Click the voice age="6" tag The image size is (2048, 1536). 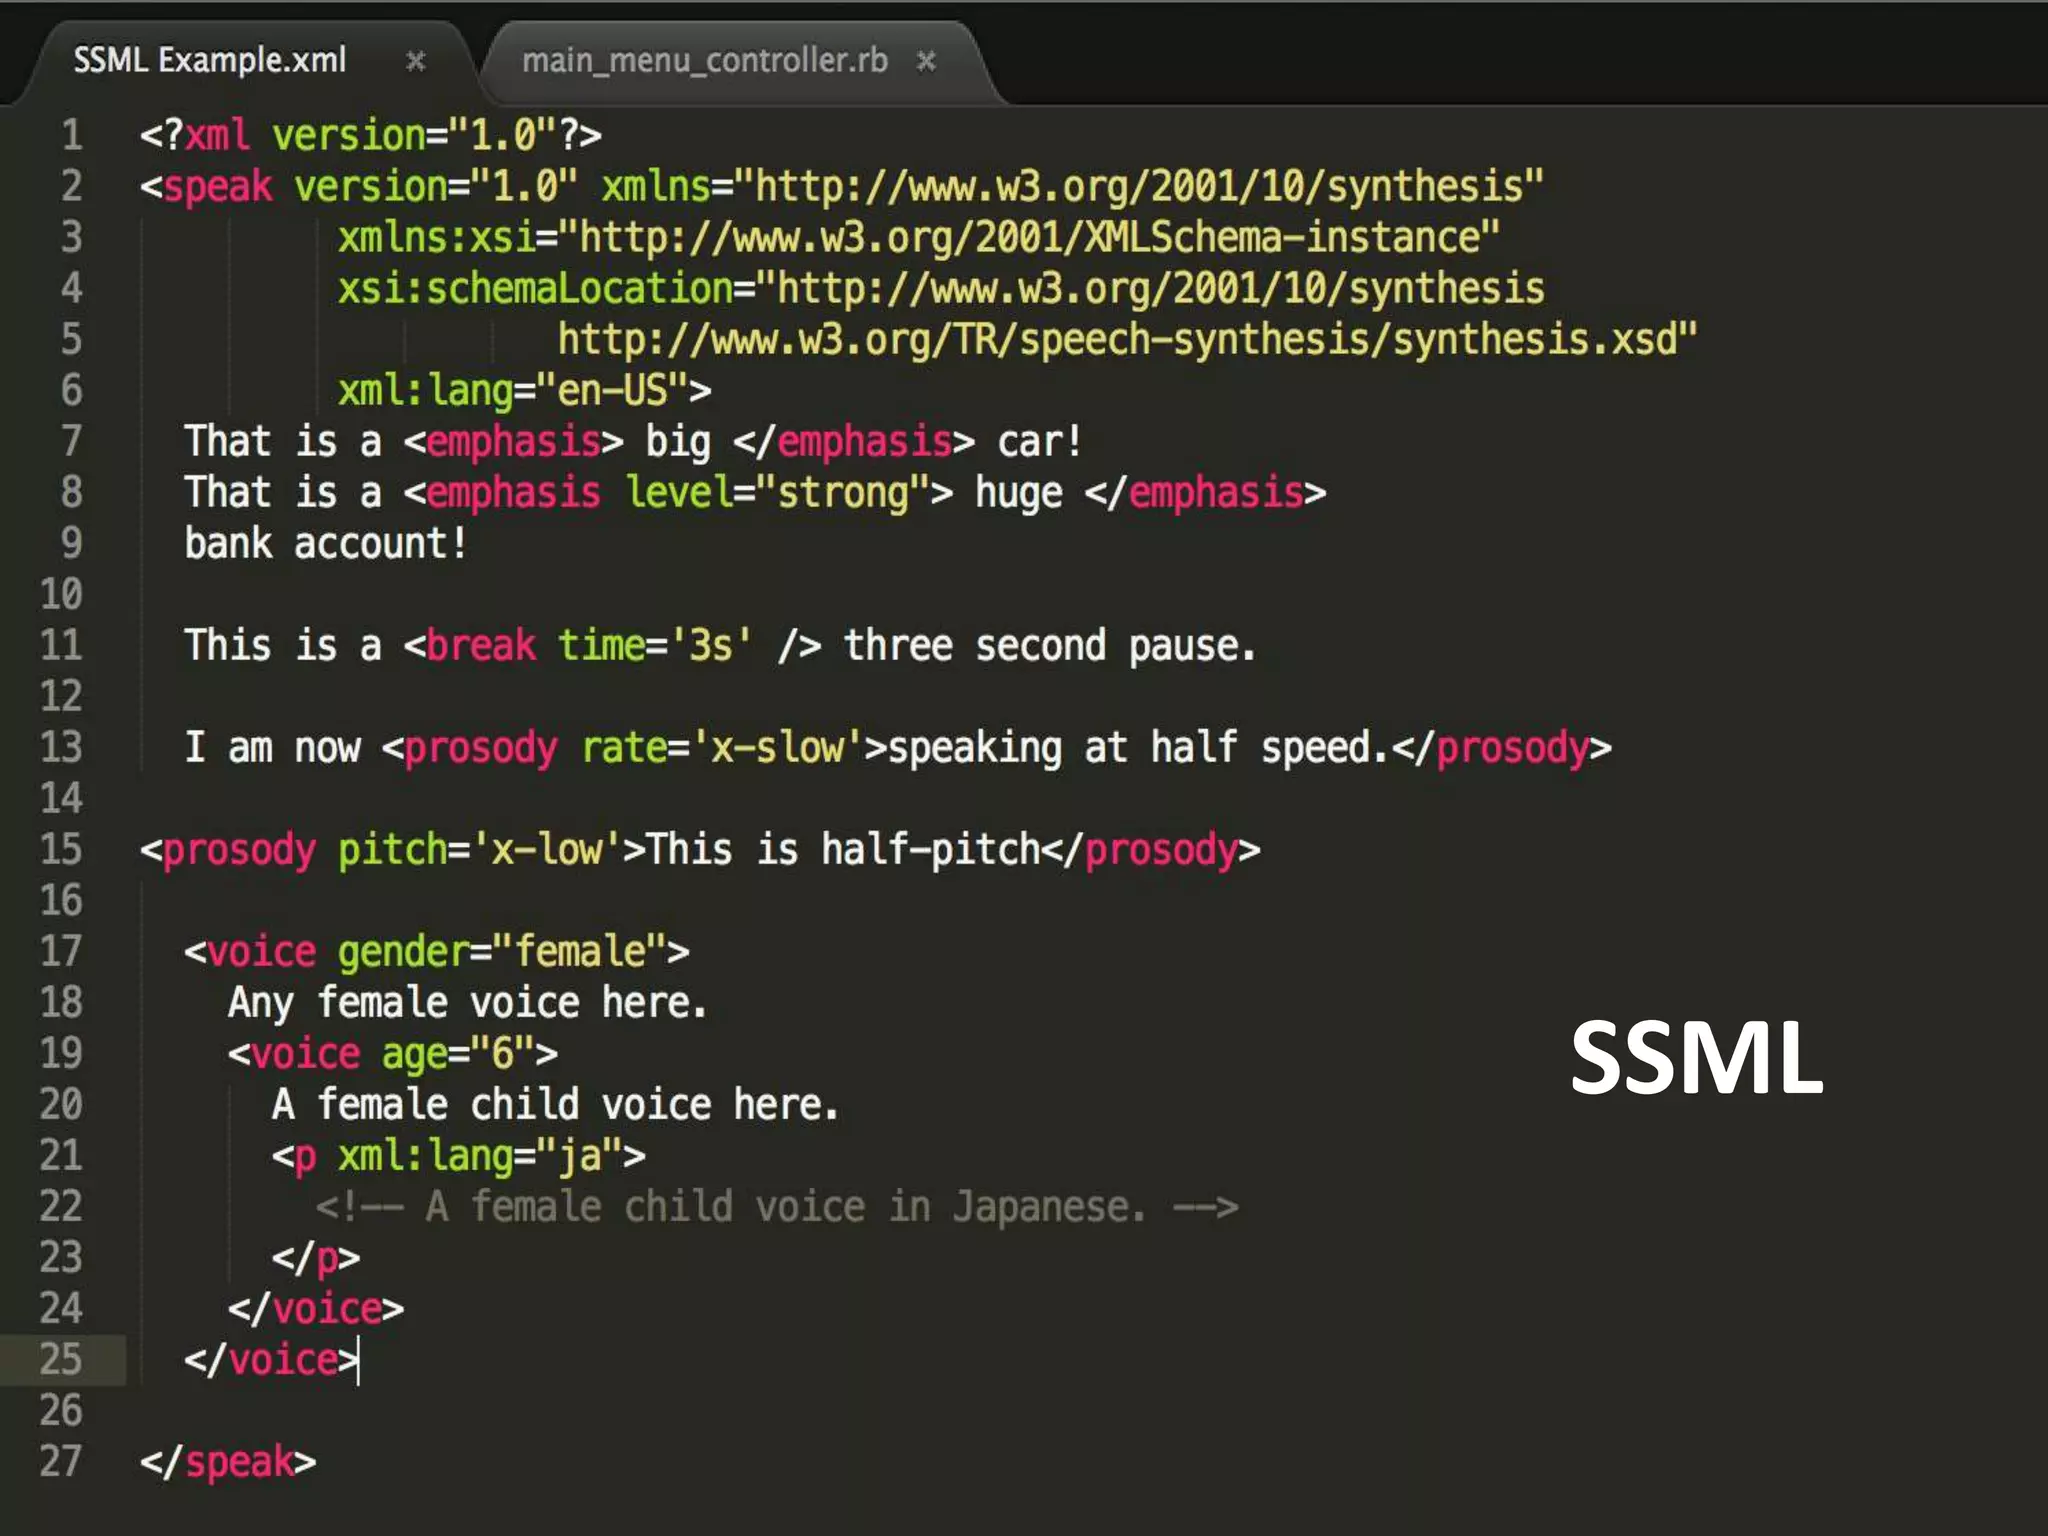(392, 1054)
